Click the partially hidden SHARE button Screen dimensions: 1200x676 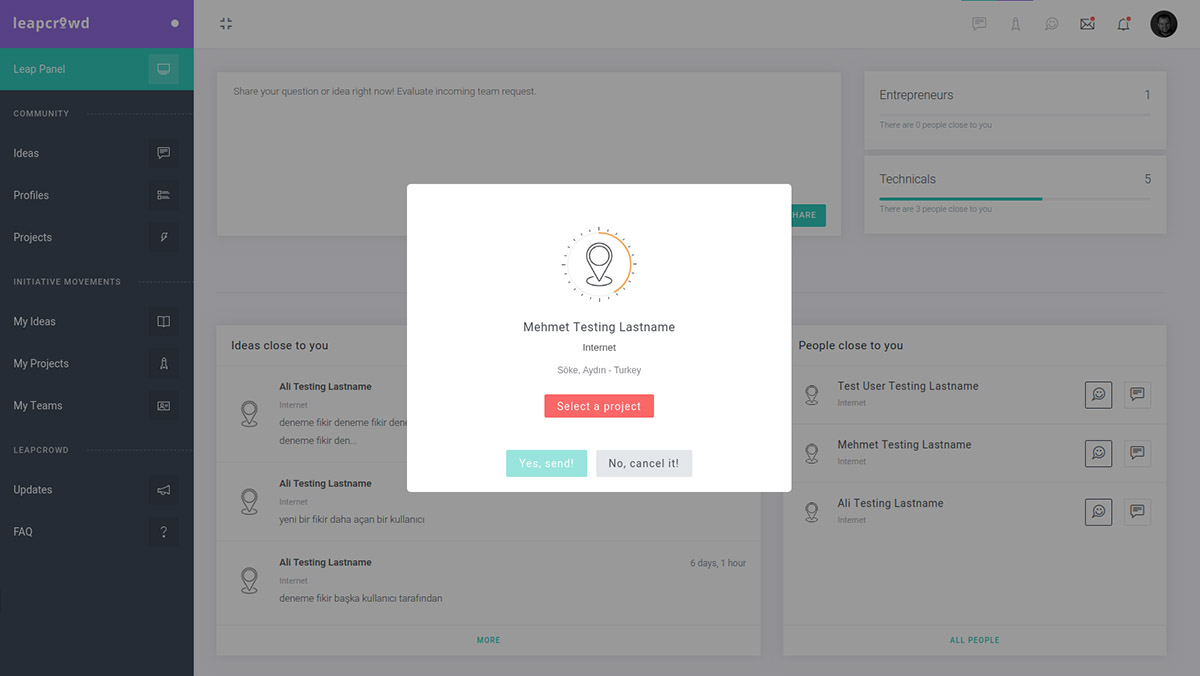click(x=808, y=215)
